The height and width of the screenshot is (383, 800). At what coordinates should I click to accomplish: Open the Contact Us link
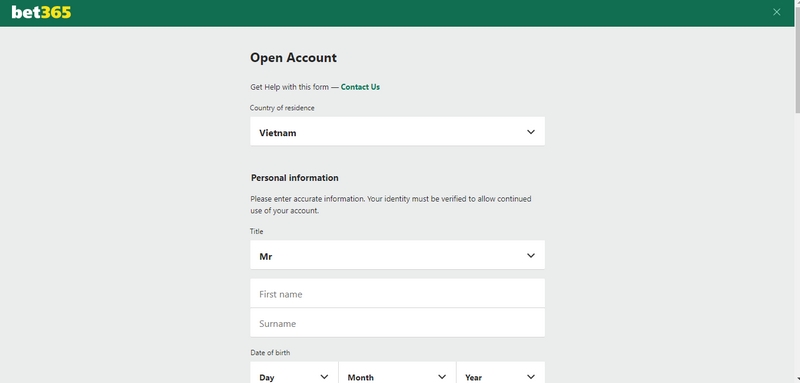point(360,87)
